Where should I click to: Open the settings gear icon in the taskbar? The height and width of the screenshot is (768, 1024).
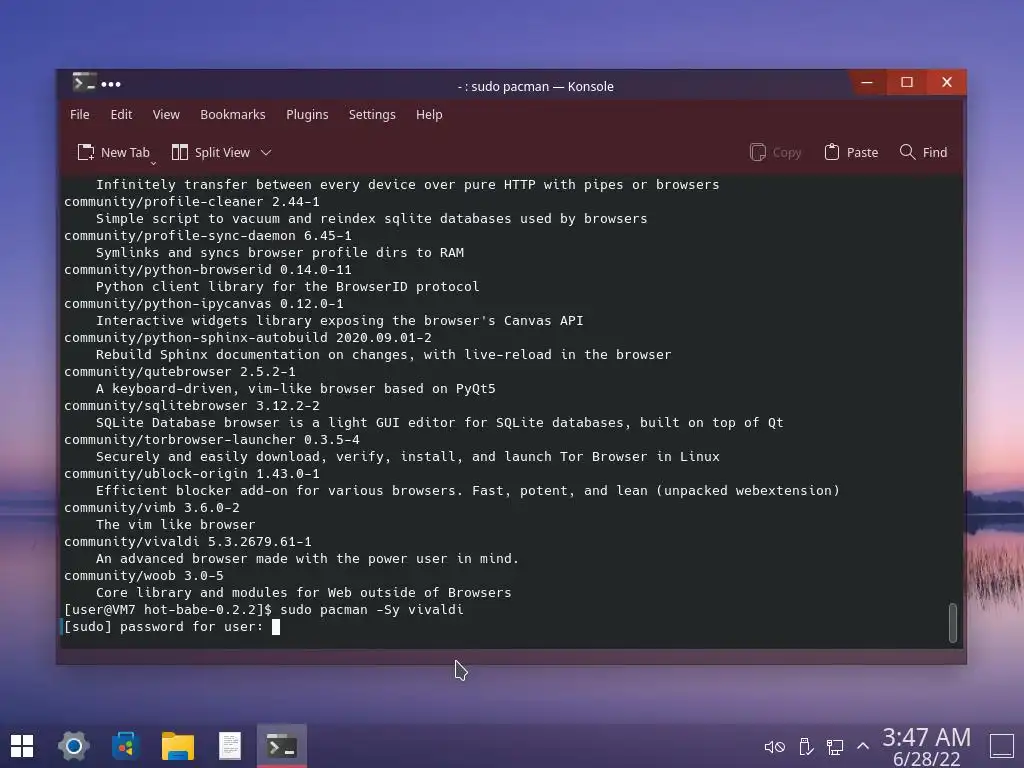[73, 746]
